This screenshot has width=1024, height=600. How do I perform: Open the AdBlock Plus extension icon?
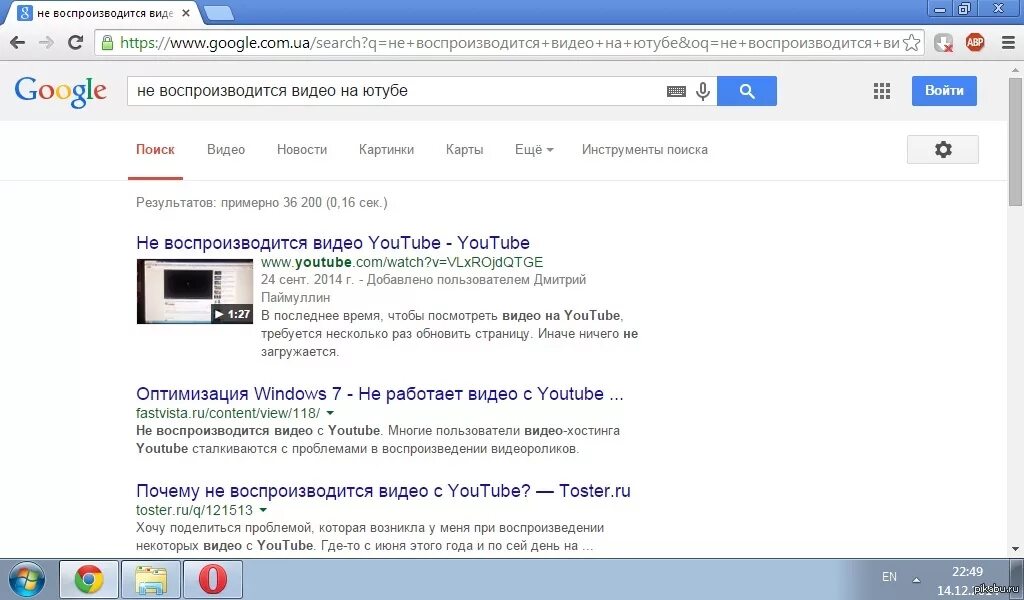pyautogui.click(x=975, y=43)
